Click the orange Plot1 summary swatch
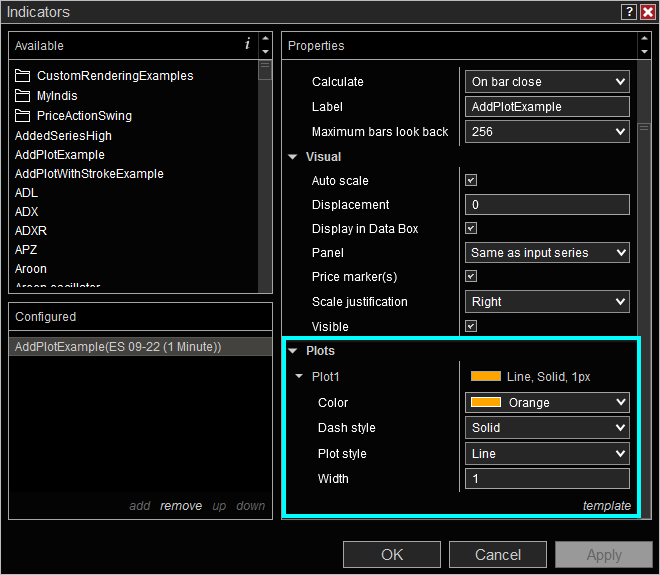Image resolution: width=660 pixels, height=575 pixels. [x=485, y=377]
